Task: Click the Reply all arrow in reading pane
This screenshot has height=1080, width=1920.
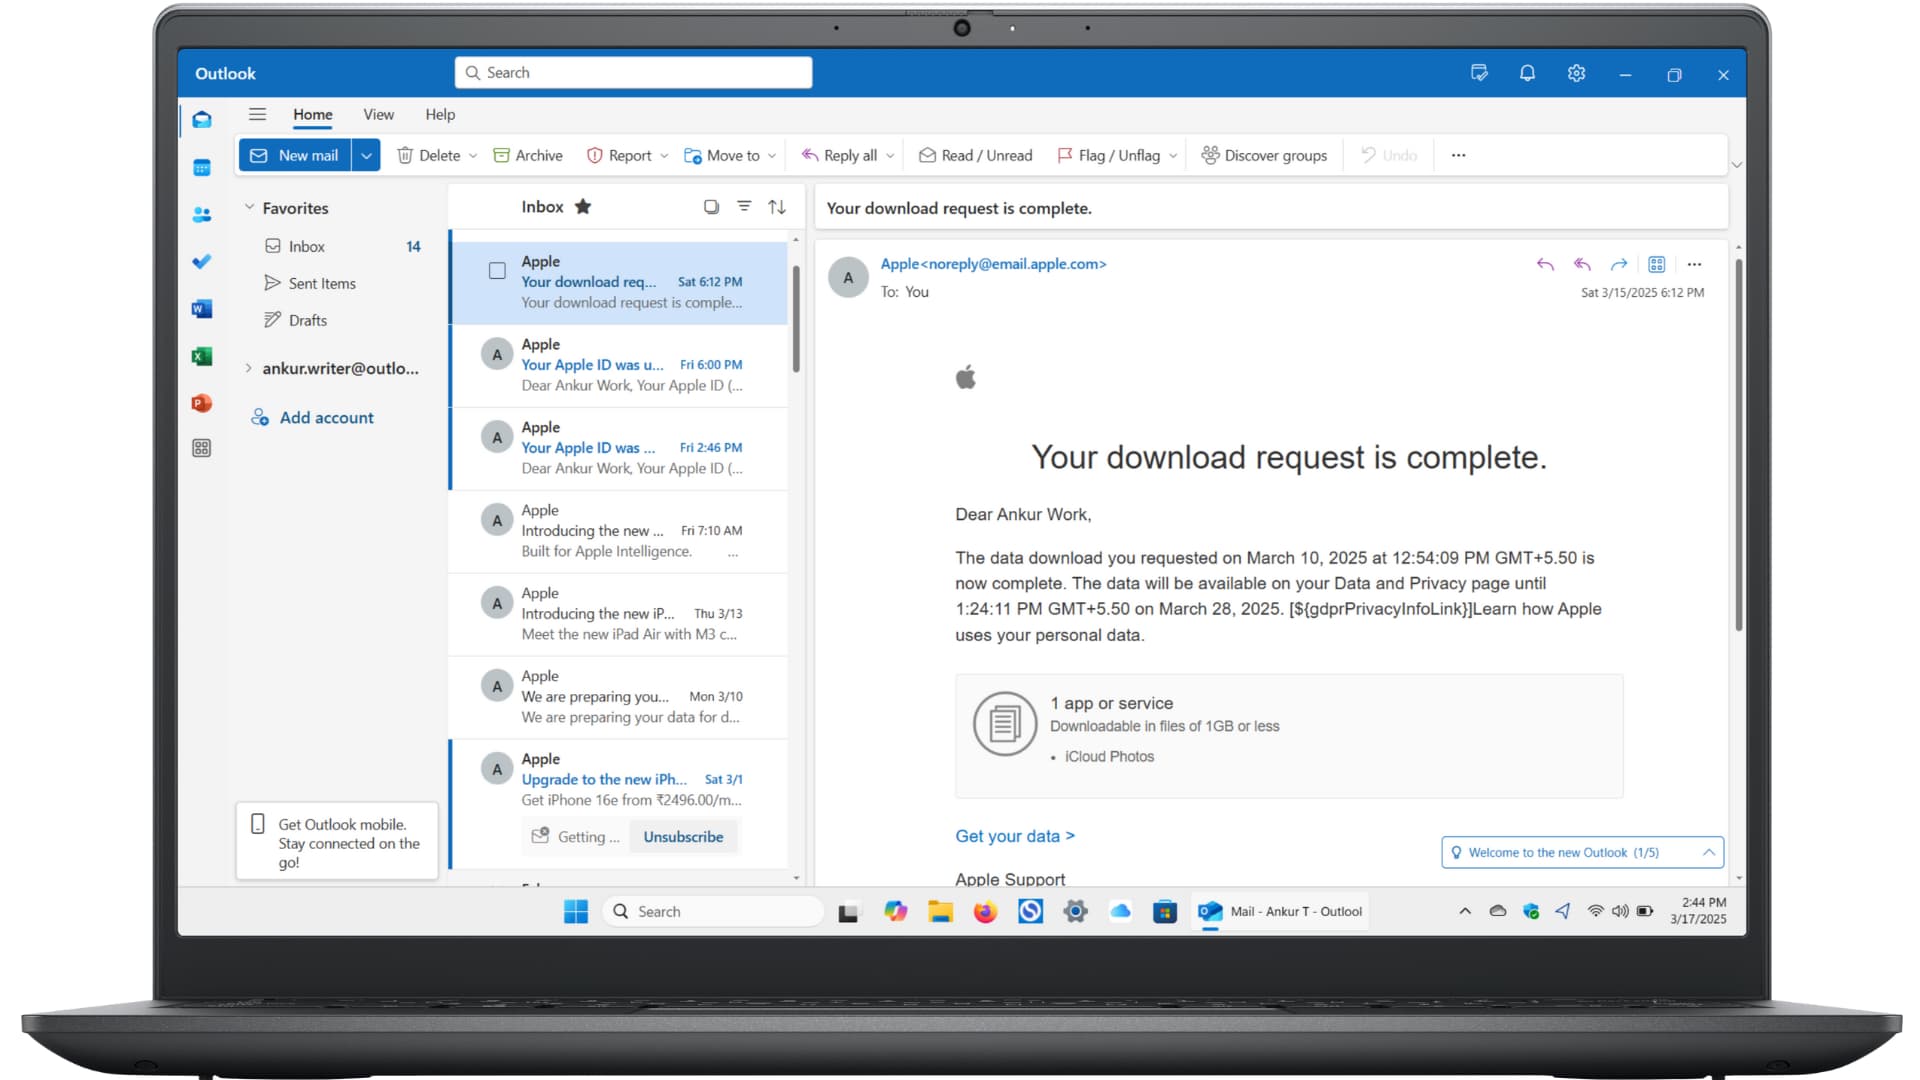Action: (x=1582, y=264)
